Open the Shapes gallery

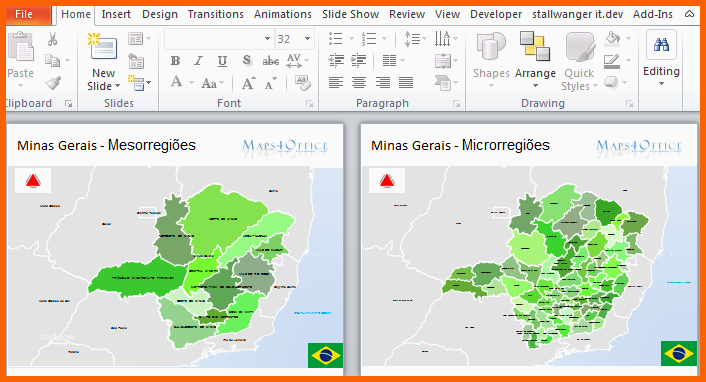point(491,60)
